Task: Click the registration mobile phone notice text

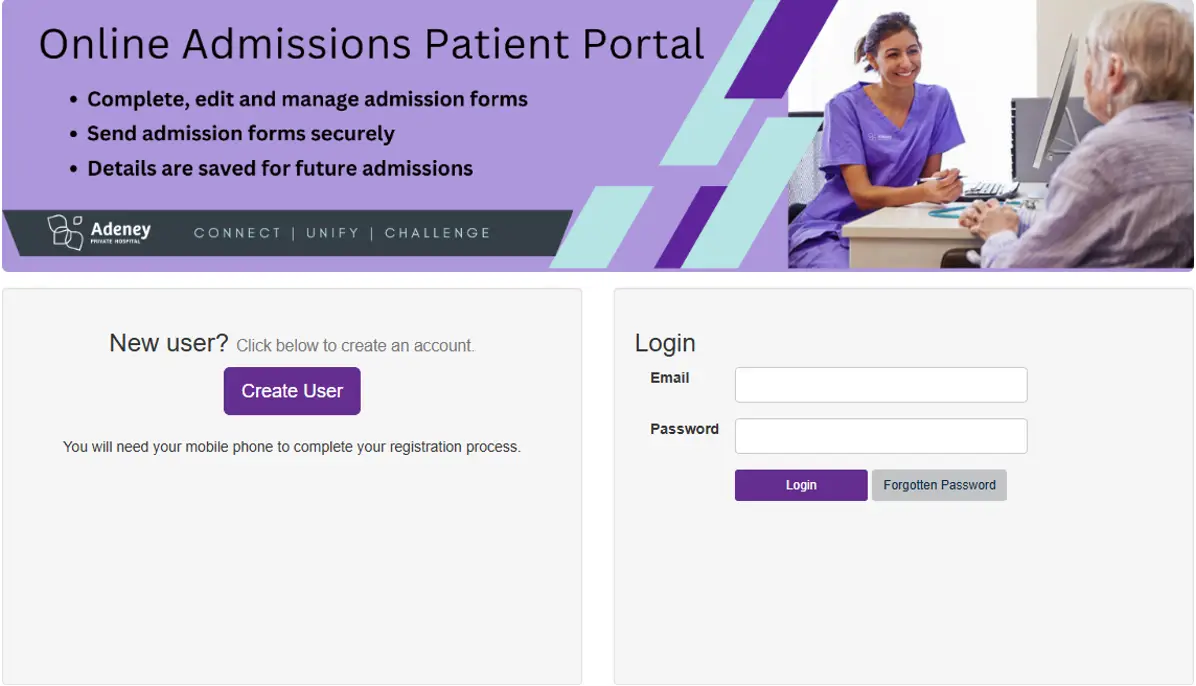Action: point(291,446)
